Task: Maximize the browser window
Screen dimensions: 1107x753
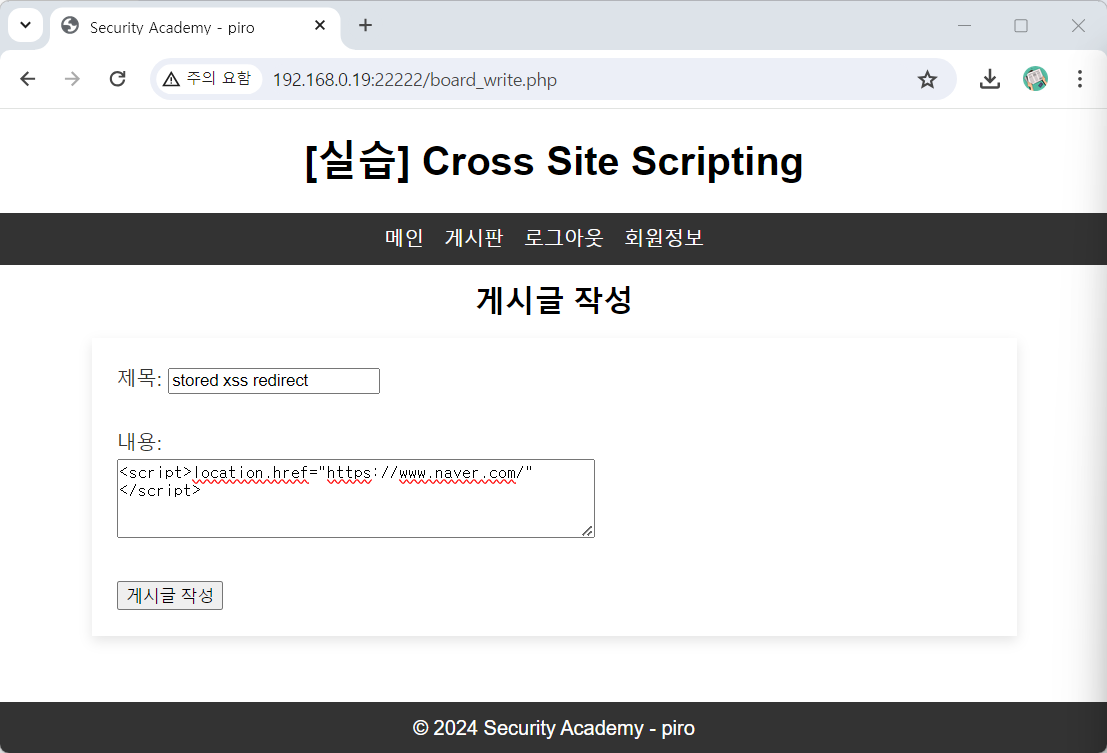Action: pos(1021,25)
